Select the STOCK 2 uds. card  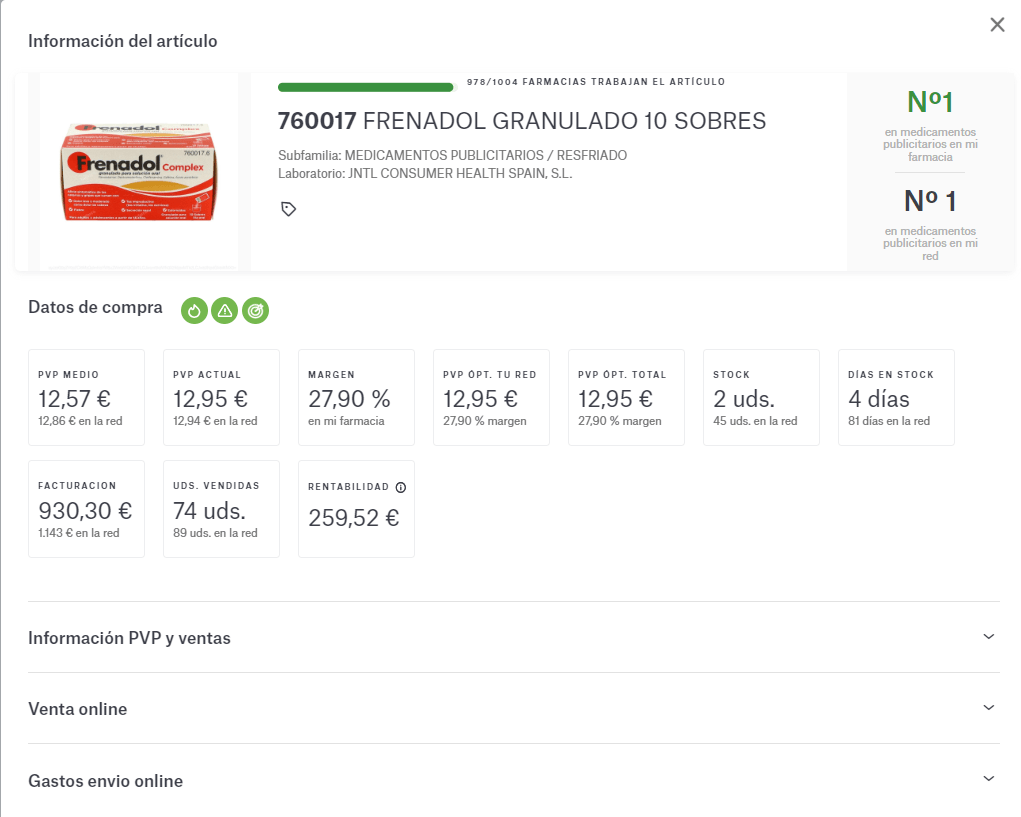coord(761,398)
